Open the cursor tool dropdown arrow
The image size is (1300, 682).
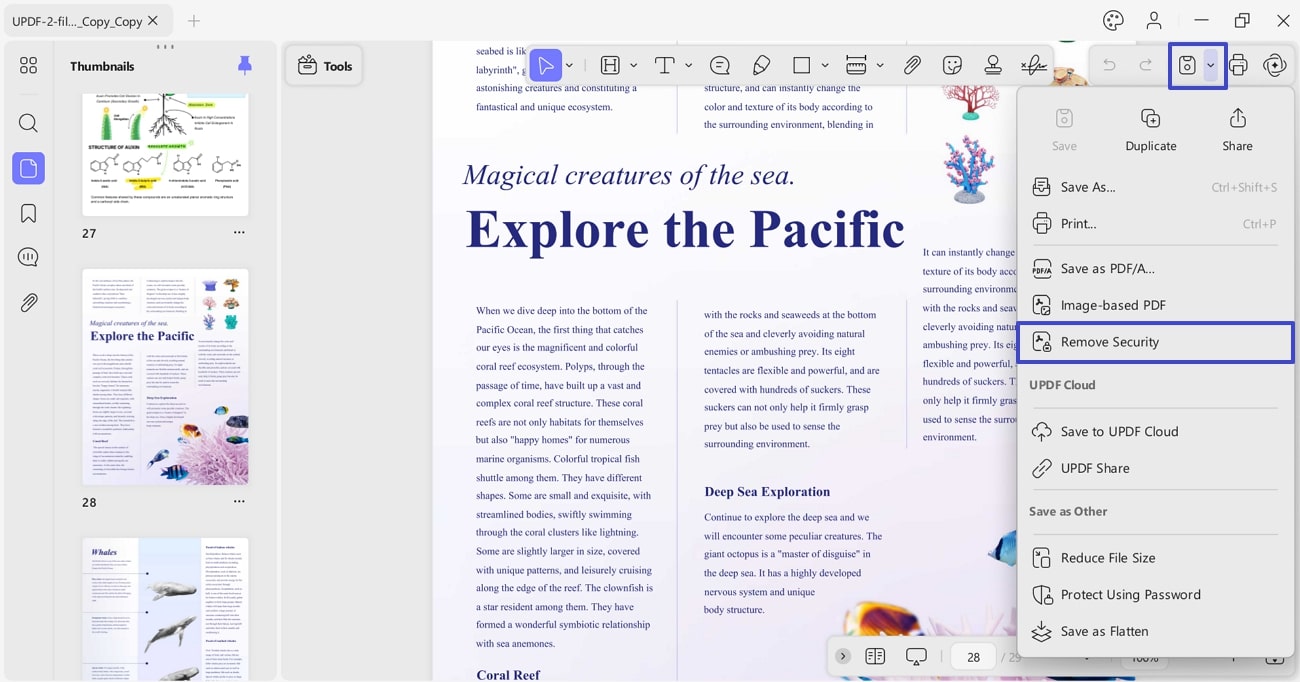click(569, 66)
